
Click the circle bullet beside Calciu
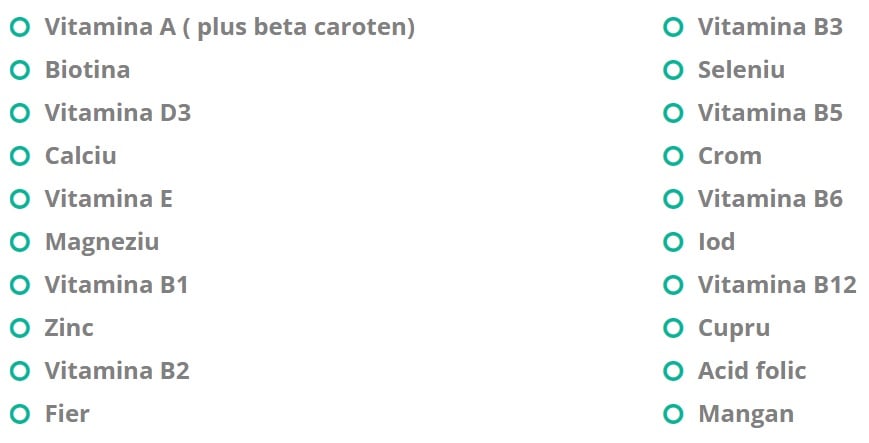click(x=20, y=156)
